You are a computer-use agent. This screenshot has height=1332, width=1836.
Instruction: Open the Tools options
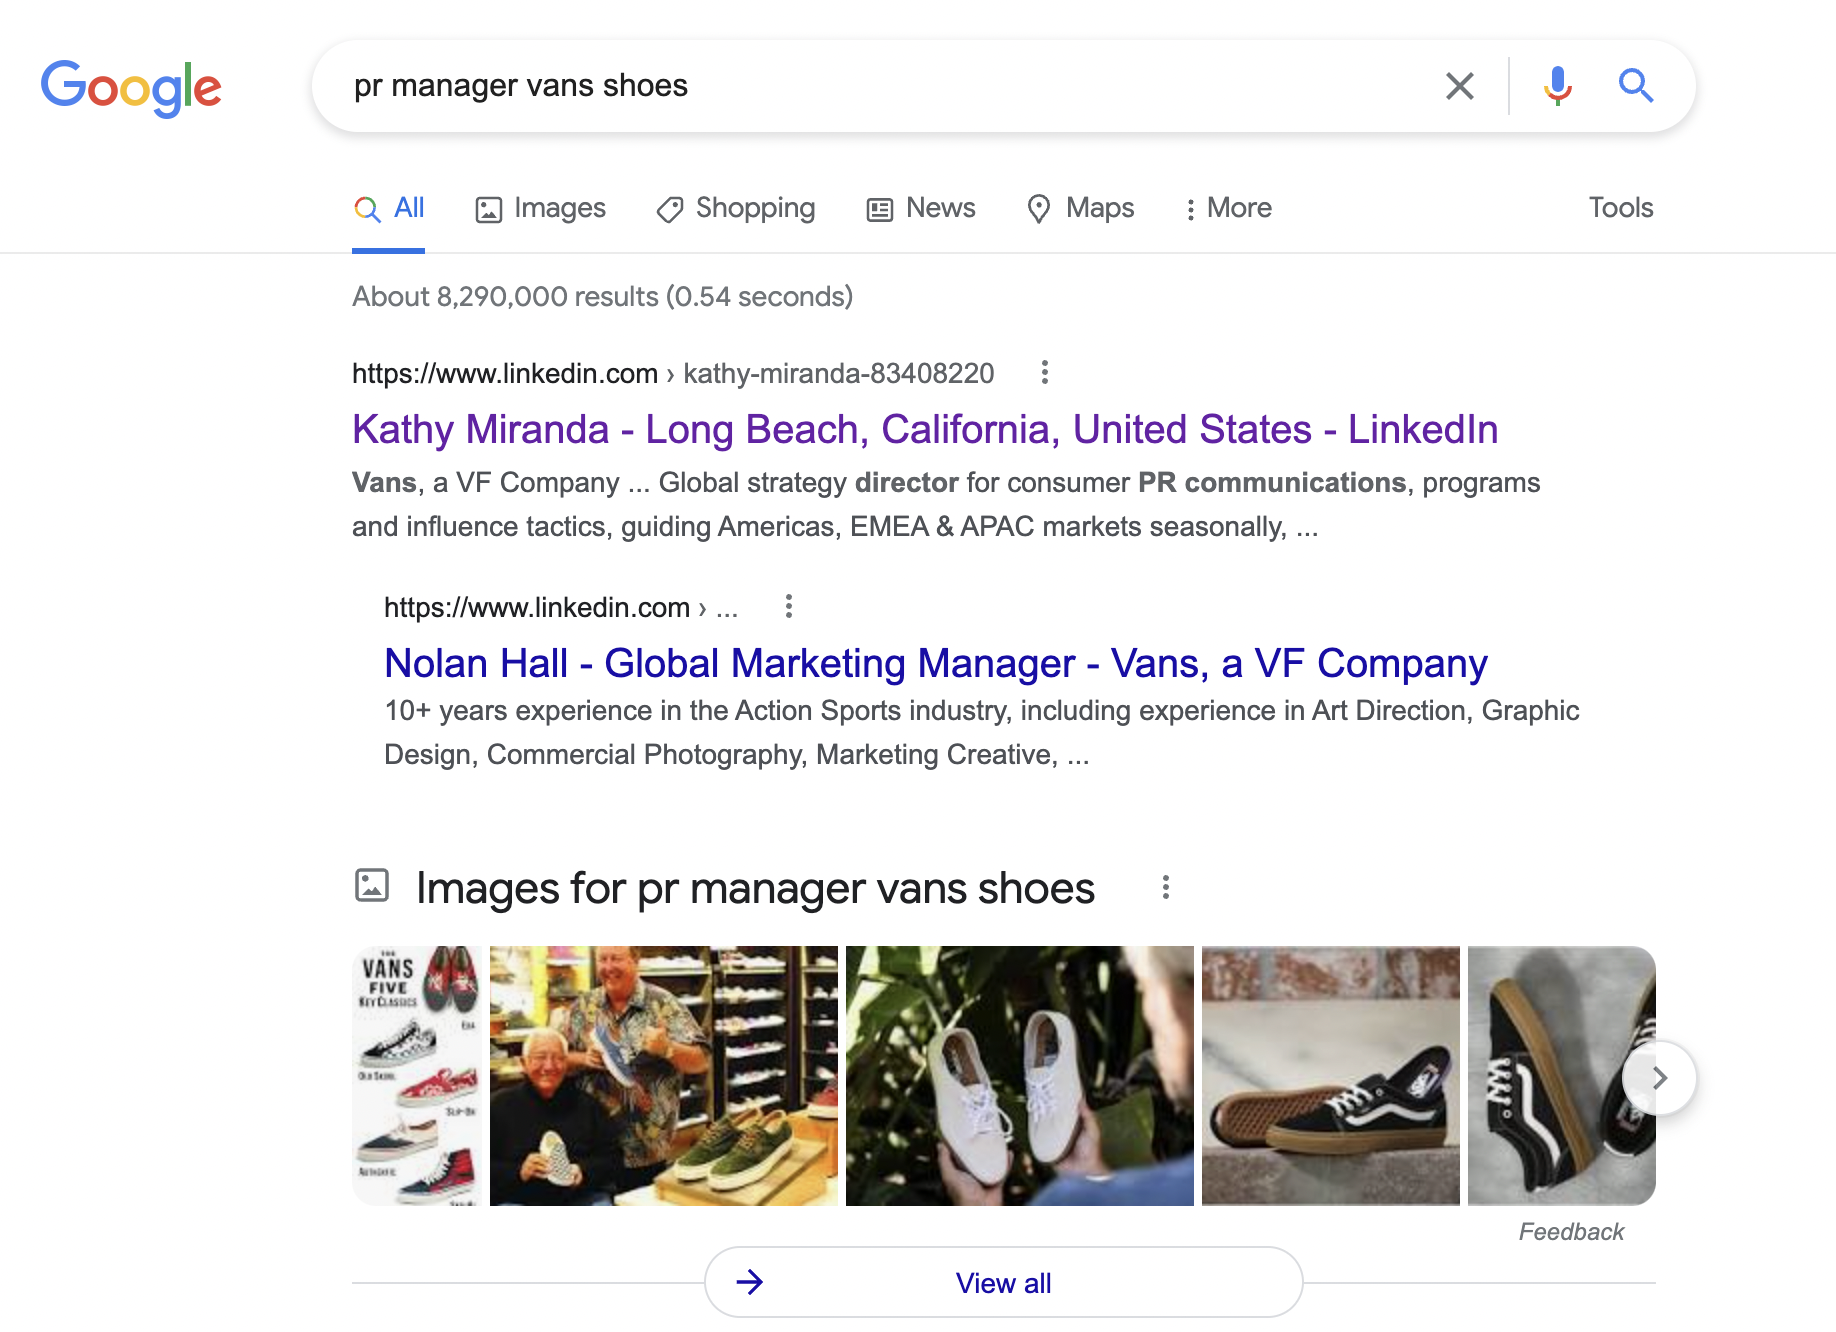(x=1620, y=208)
